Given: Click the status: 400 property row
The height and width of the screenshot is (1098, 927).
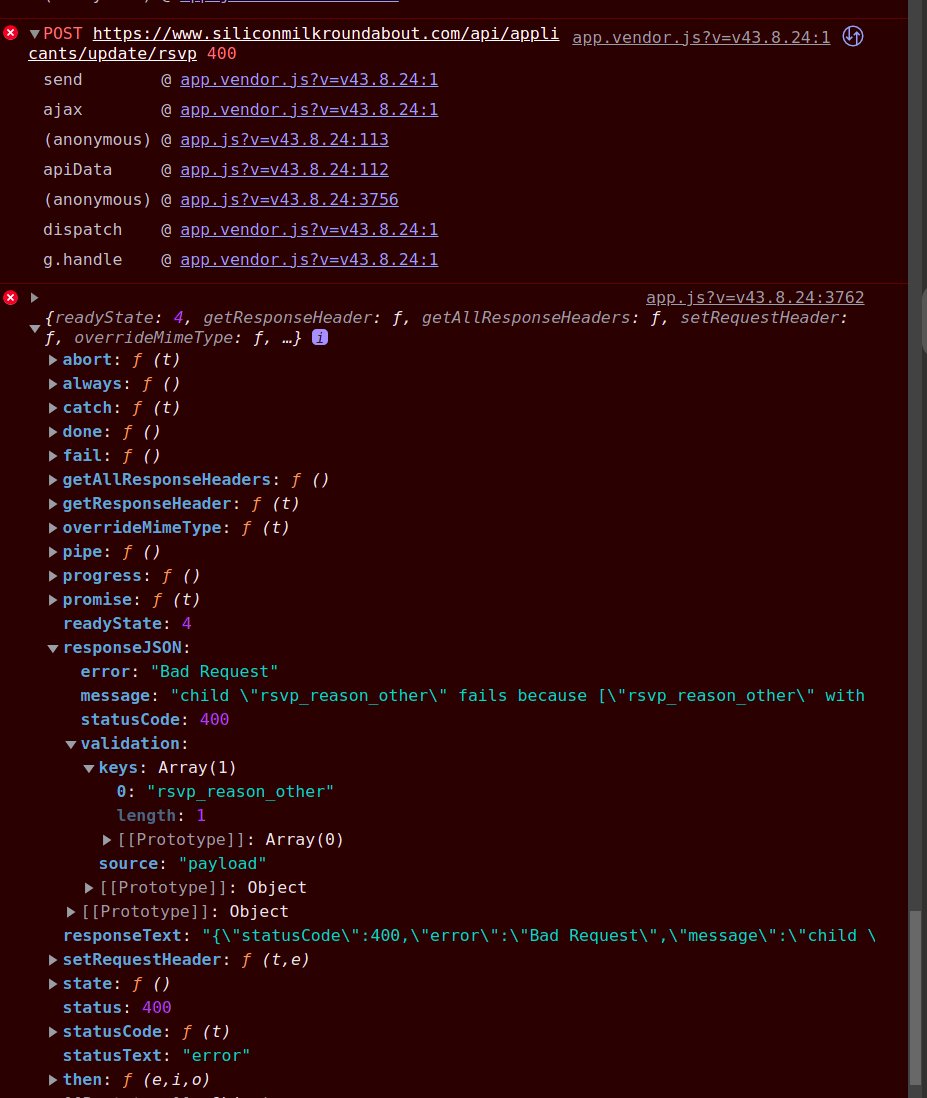Looking at the screenshot, I should (x=117, y=1008).
